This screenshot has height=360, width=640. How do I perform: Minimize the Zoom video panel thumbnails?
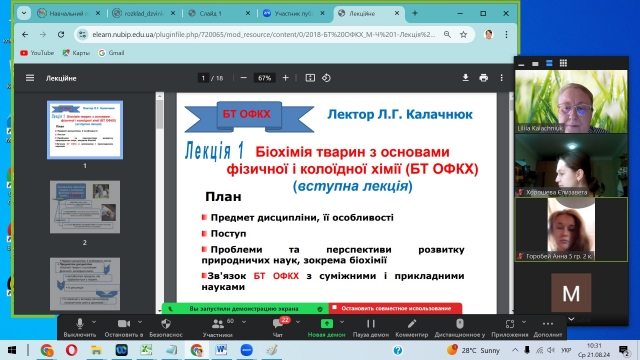click(x=521, y=64)
